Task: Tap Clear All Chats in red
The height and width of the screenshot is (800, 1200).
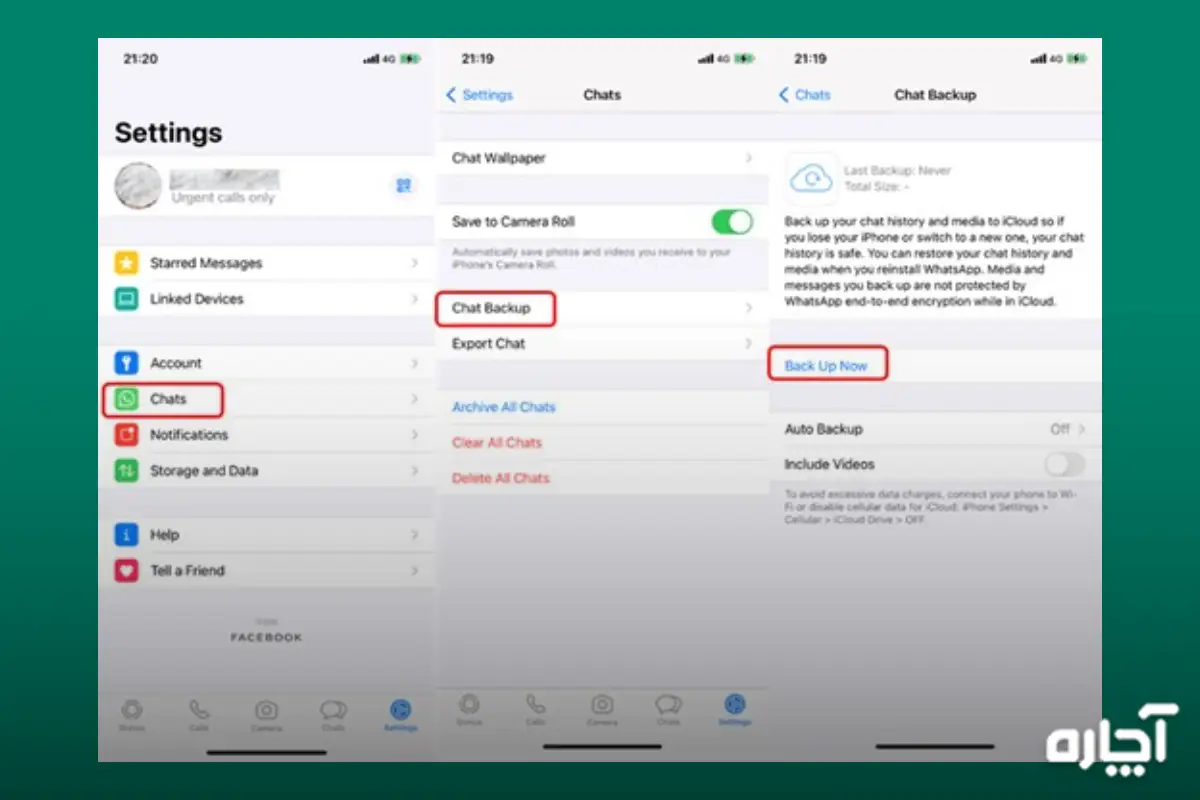Action: (497, 442)
